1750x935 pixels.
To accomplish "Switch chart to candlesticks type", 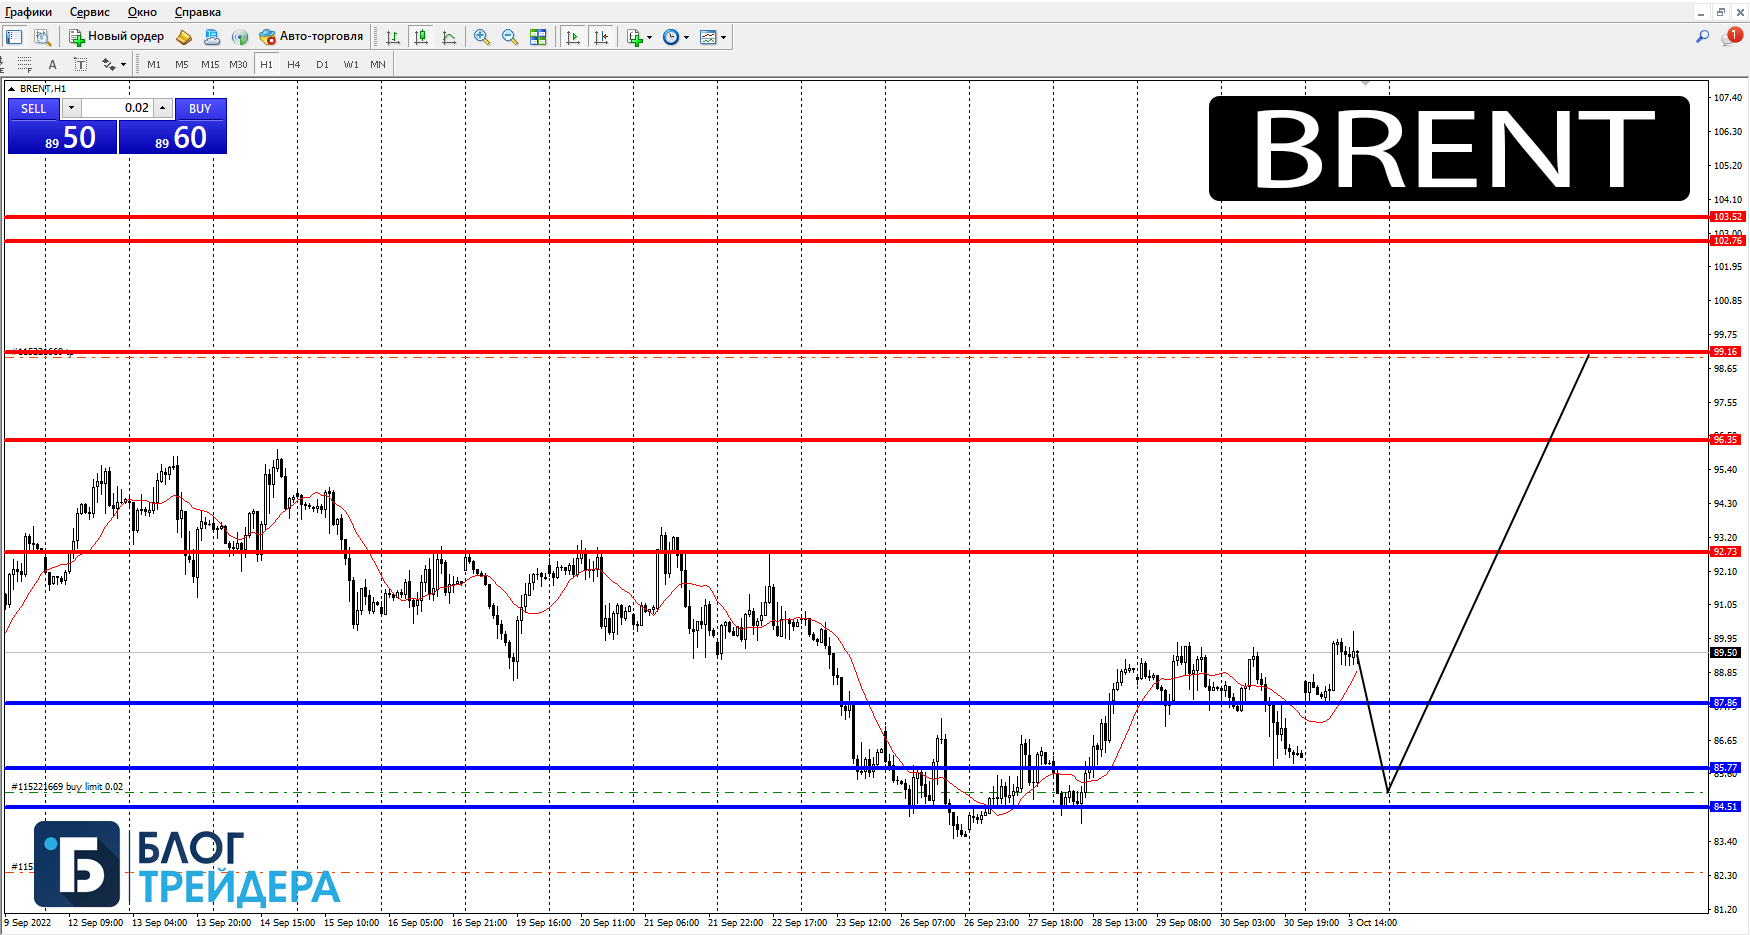I will pyautogui.click(x=421, y=37).
